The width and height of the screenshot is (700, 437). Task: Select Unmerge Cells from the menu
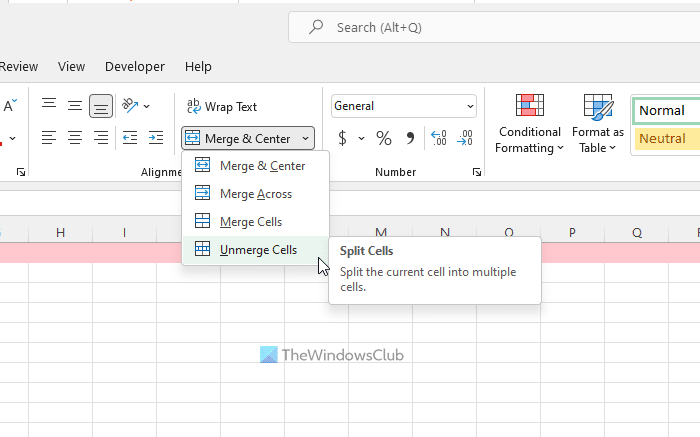tap(257, 250)
